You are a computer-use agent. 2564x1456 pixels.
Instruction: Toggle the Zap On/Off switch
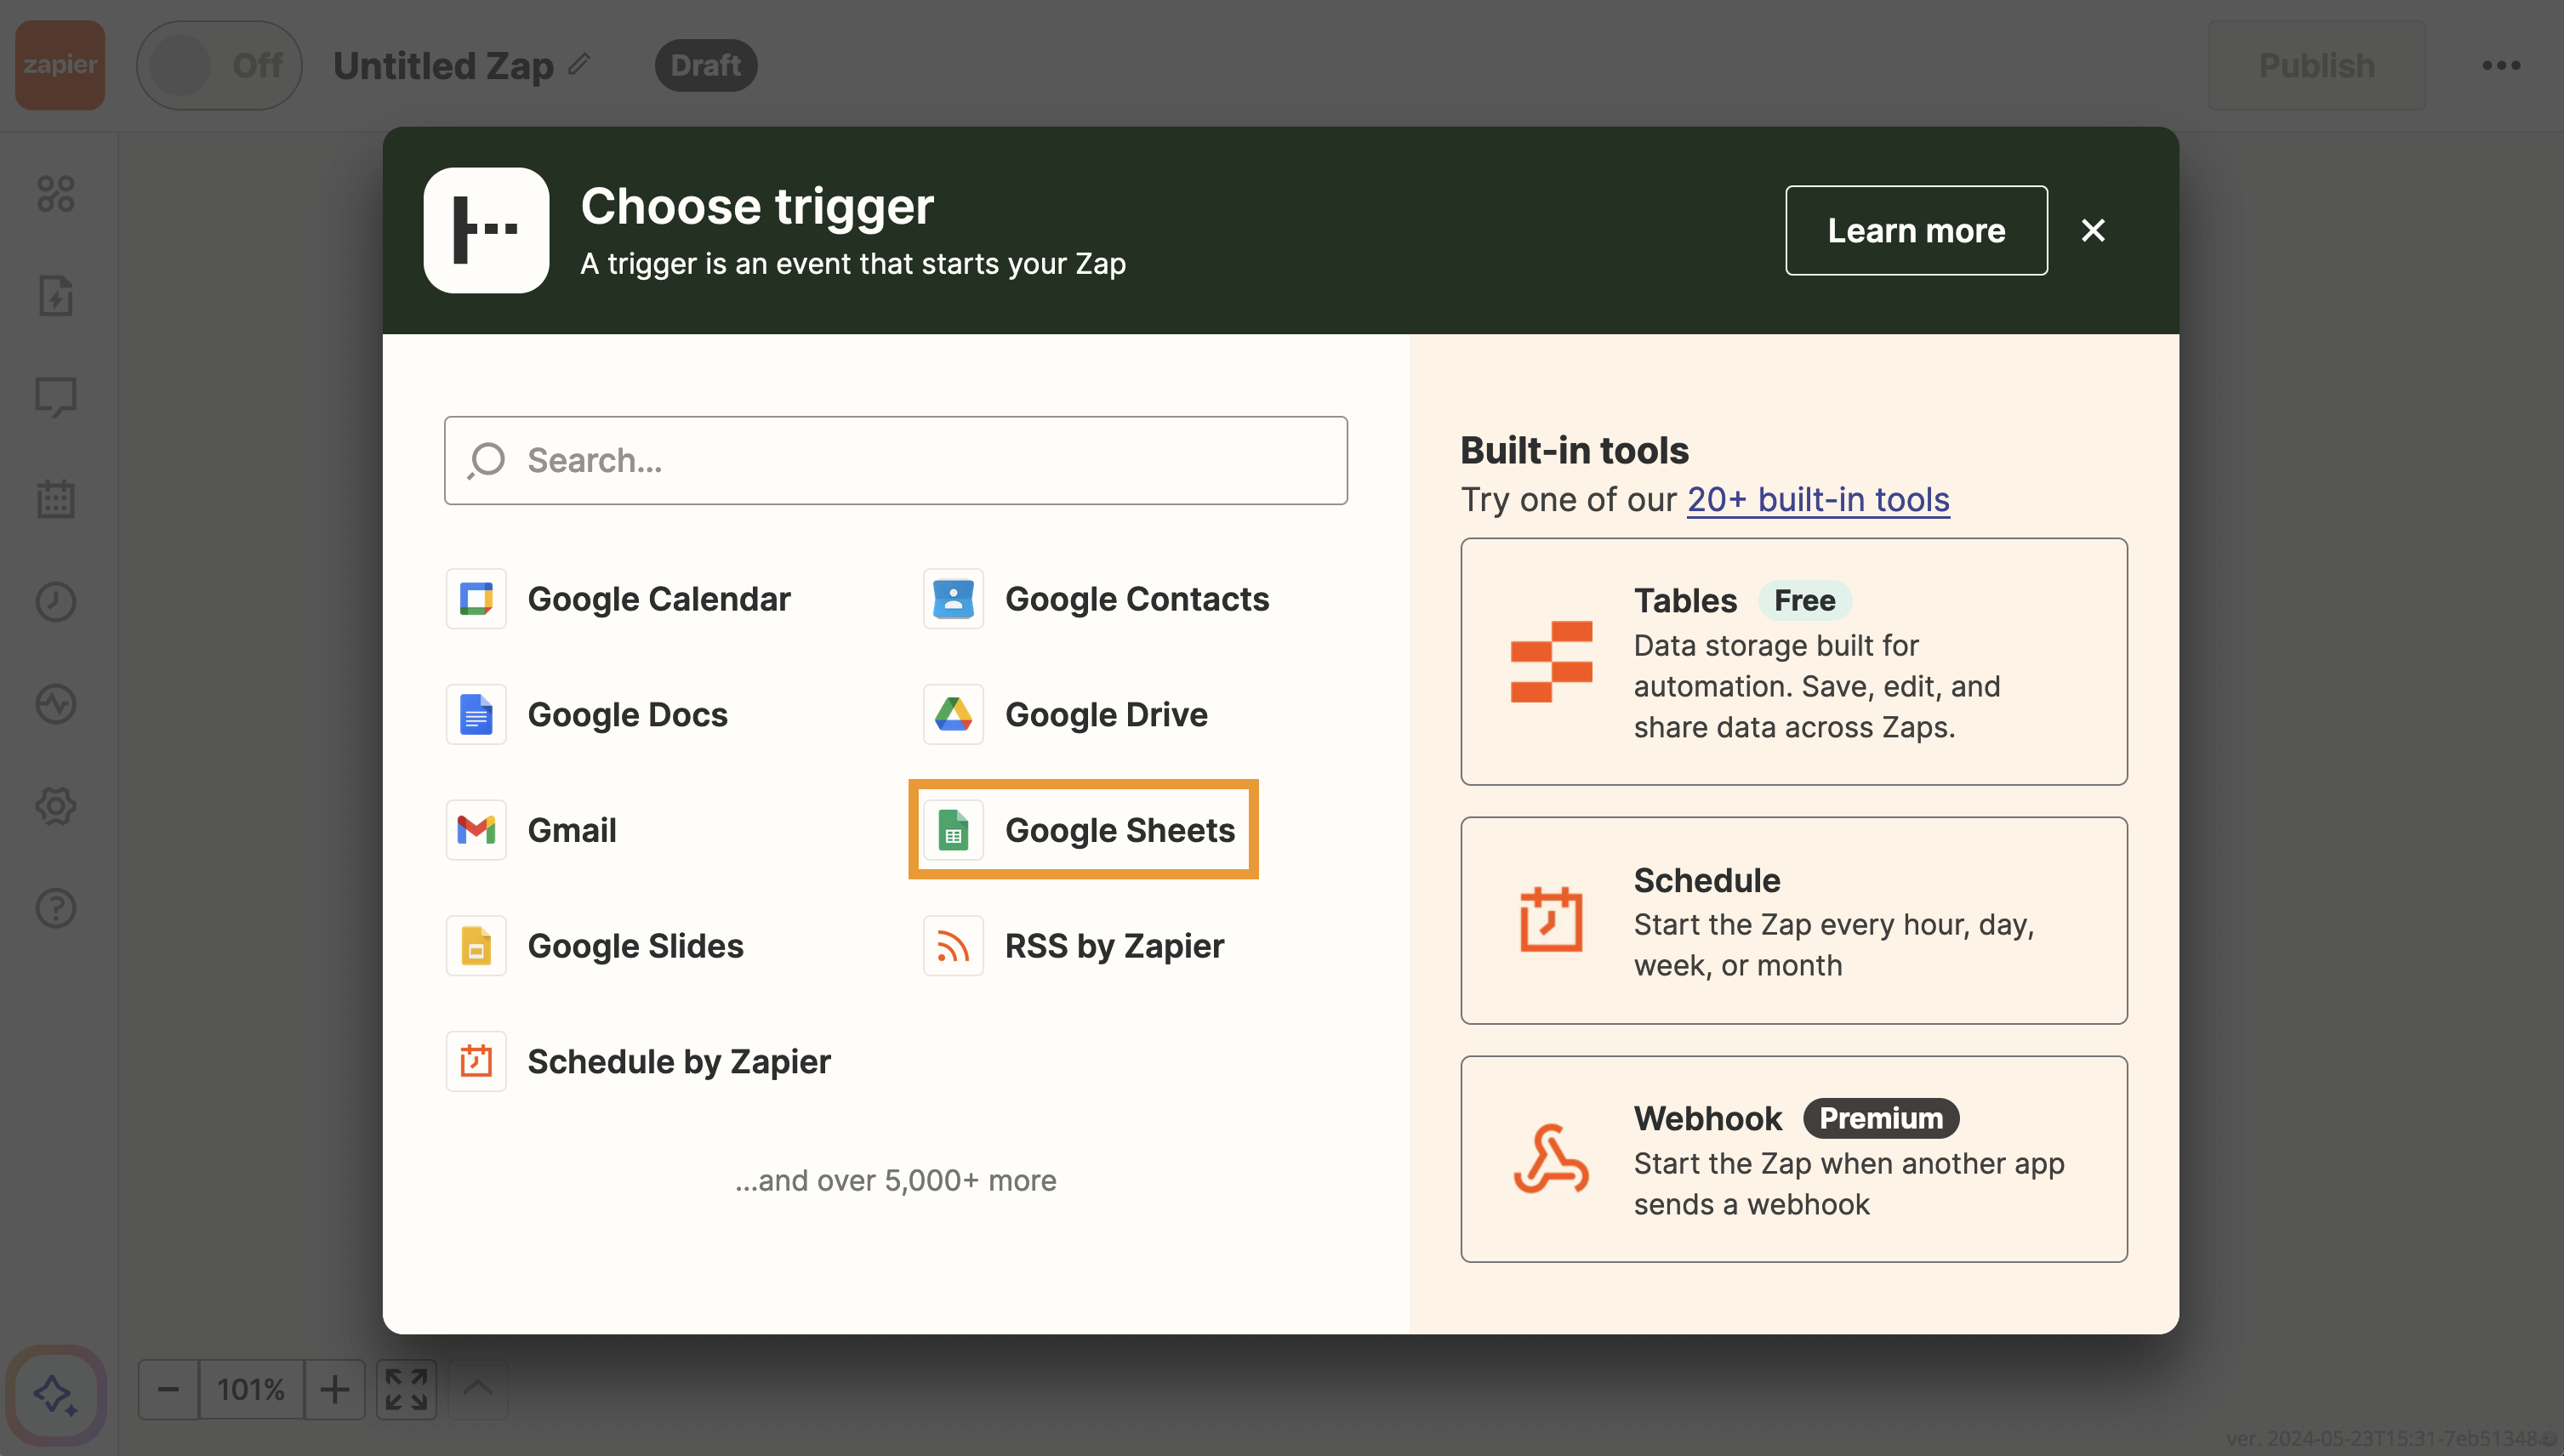point(219,65)
